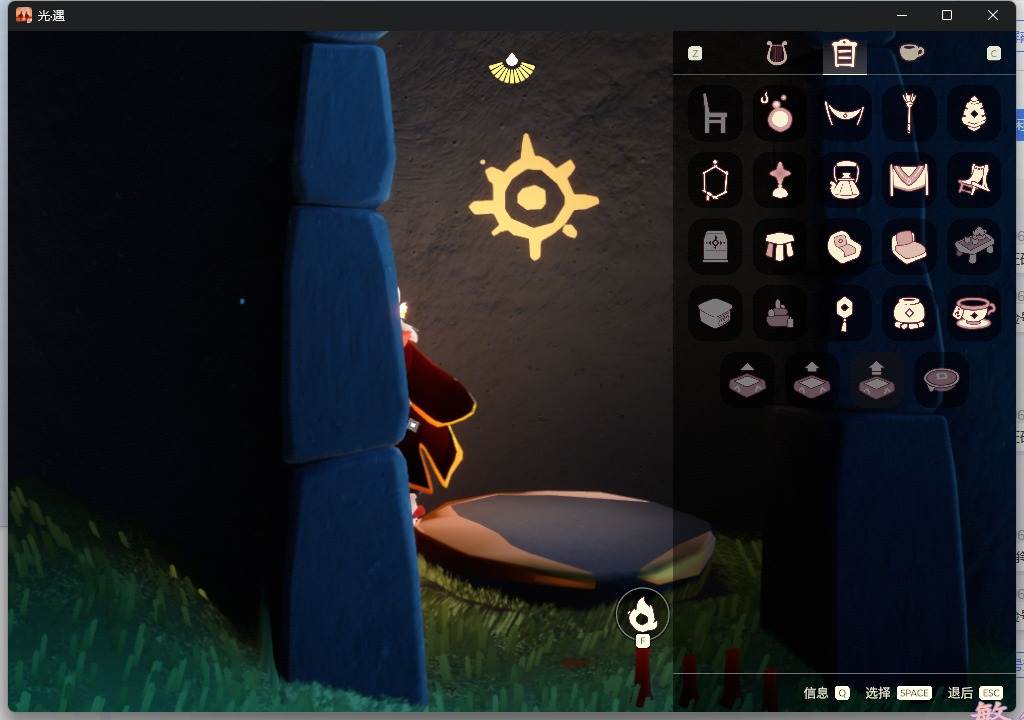Select the platform with small triangle arrow
This screenshot has width=1024, height=720.
coord(747,380)
